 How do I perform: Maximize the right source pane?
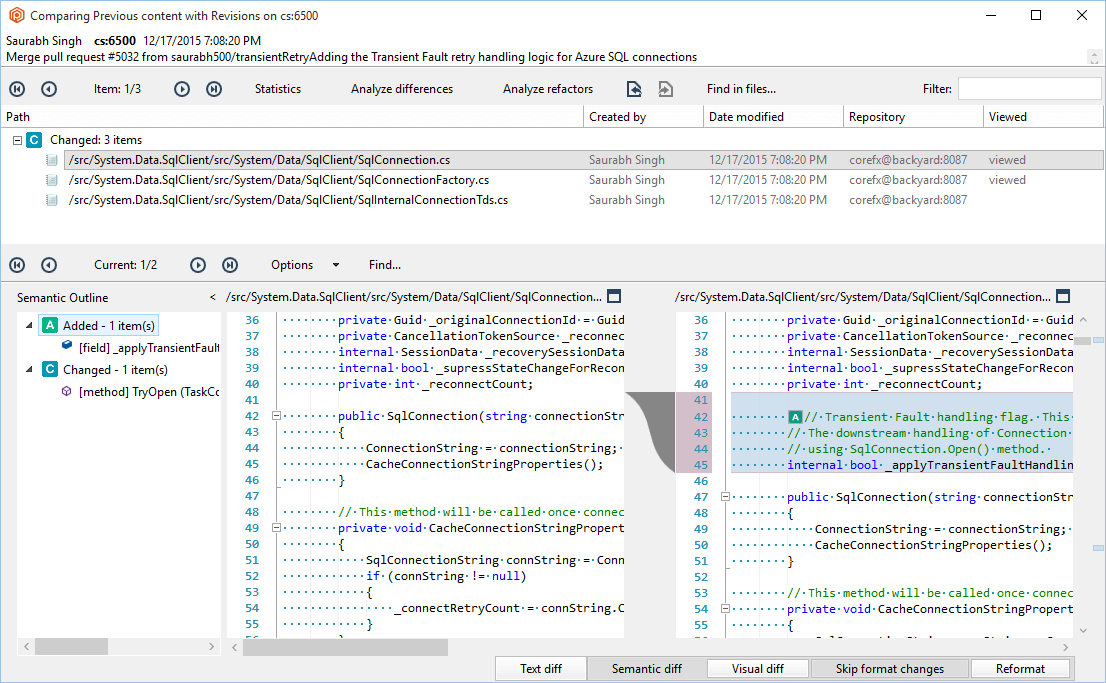click(1063, 297)
